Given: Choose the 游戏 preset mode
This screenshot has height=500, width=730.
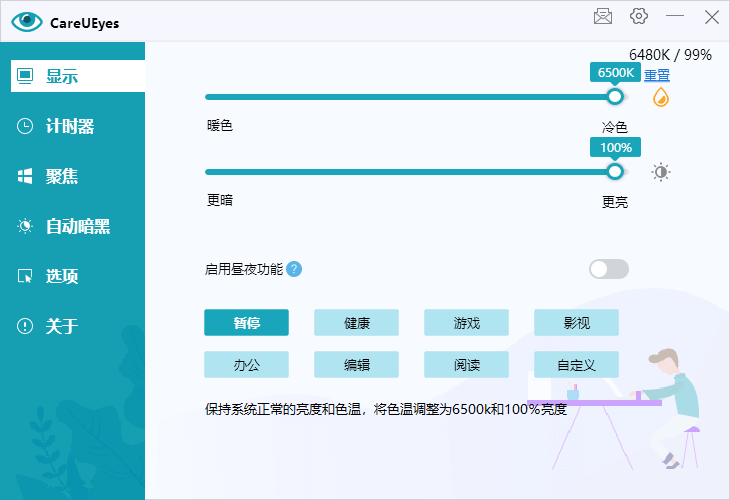Looking at the screenshot, I should click(466, 323).
